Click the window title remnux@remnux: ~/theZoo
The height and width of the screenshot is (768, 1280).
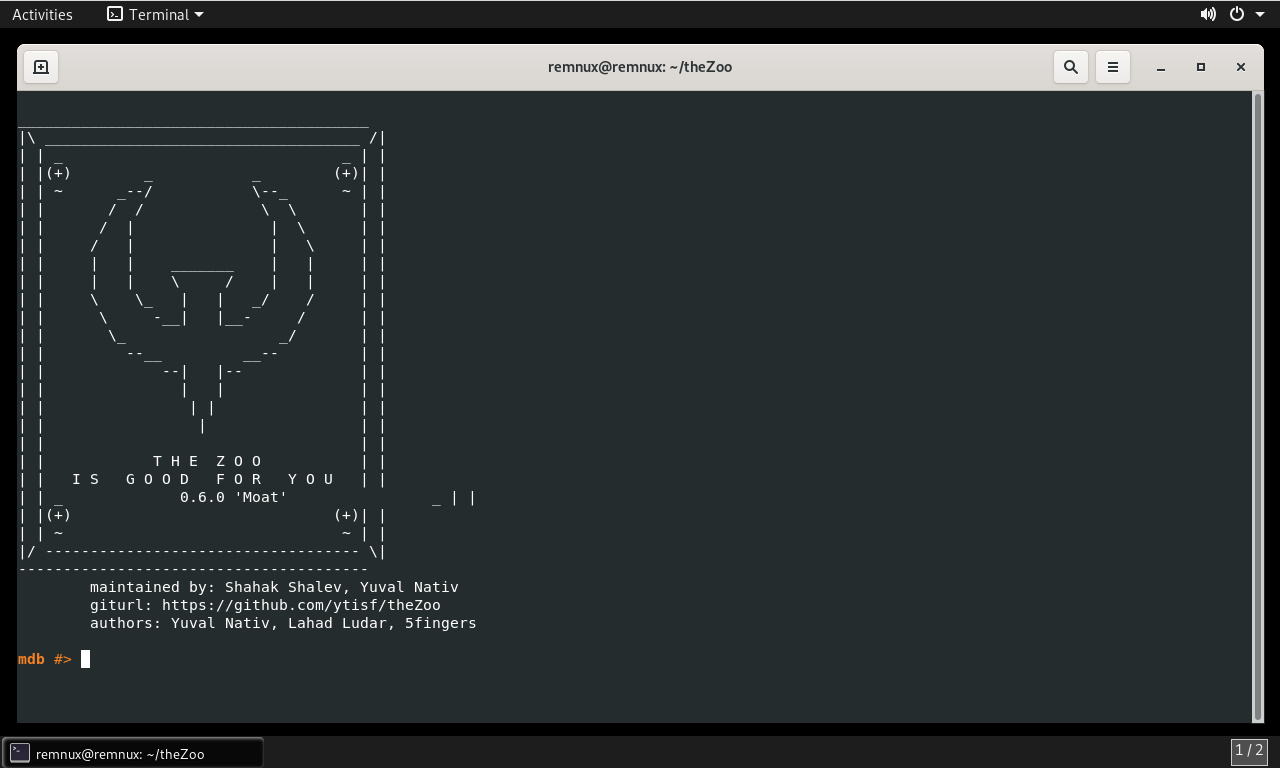640,67
